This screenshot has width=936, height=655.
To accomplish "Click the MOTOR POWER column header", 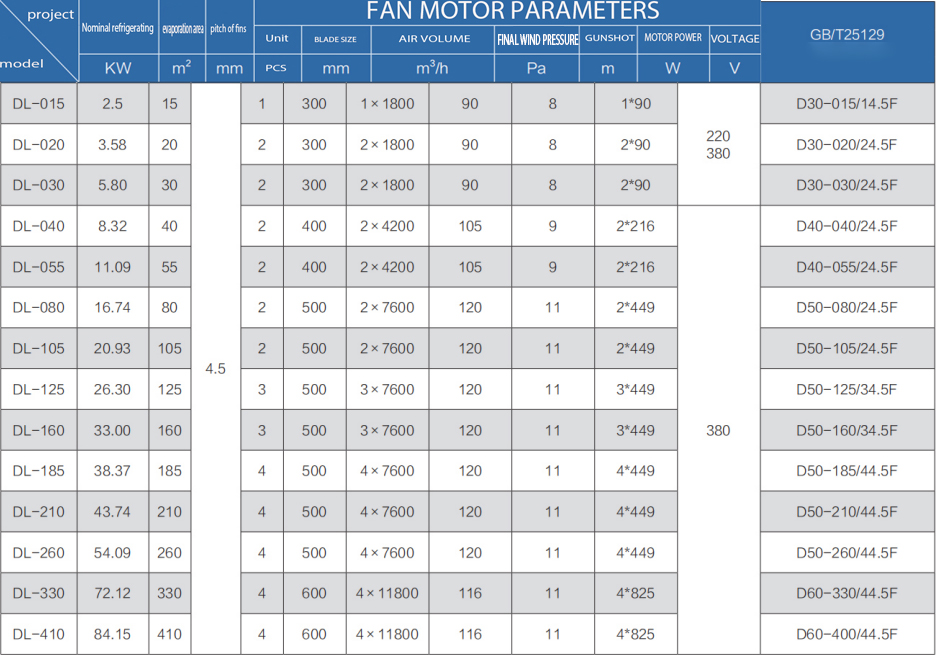I will [x=672, y=38].
